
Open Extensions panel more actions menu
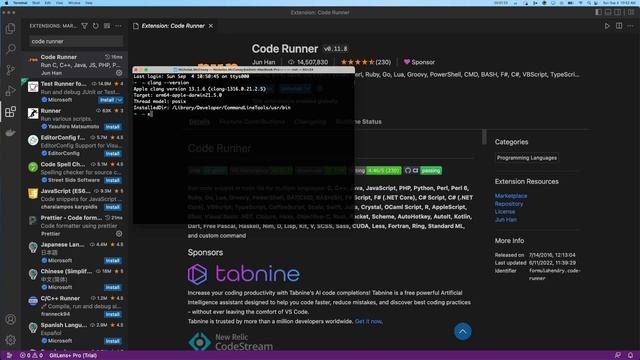pos(118,26)
